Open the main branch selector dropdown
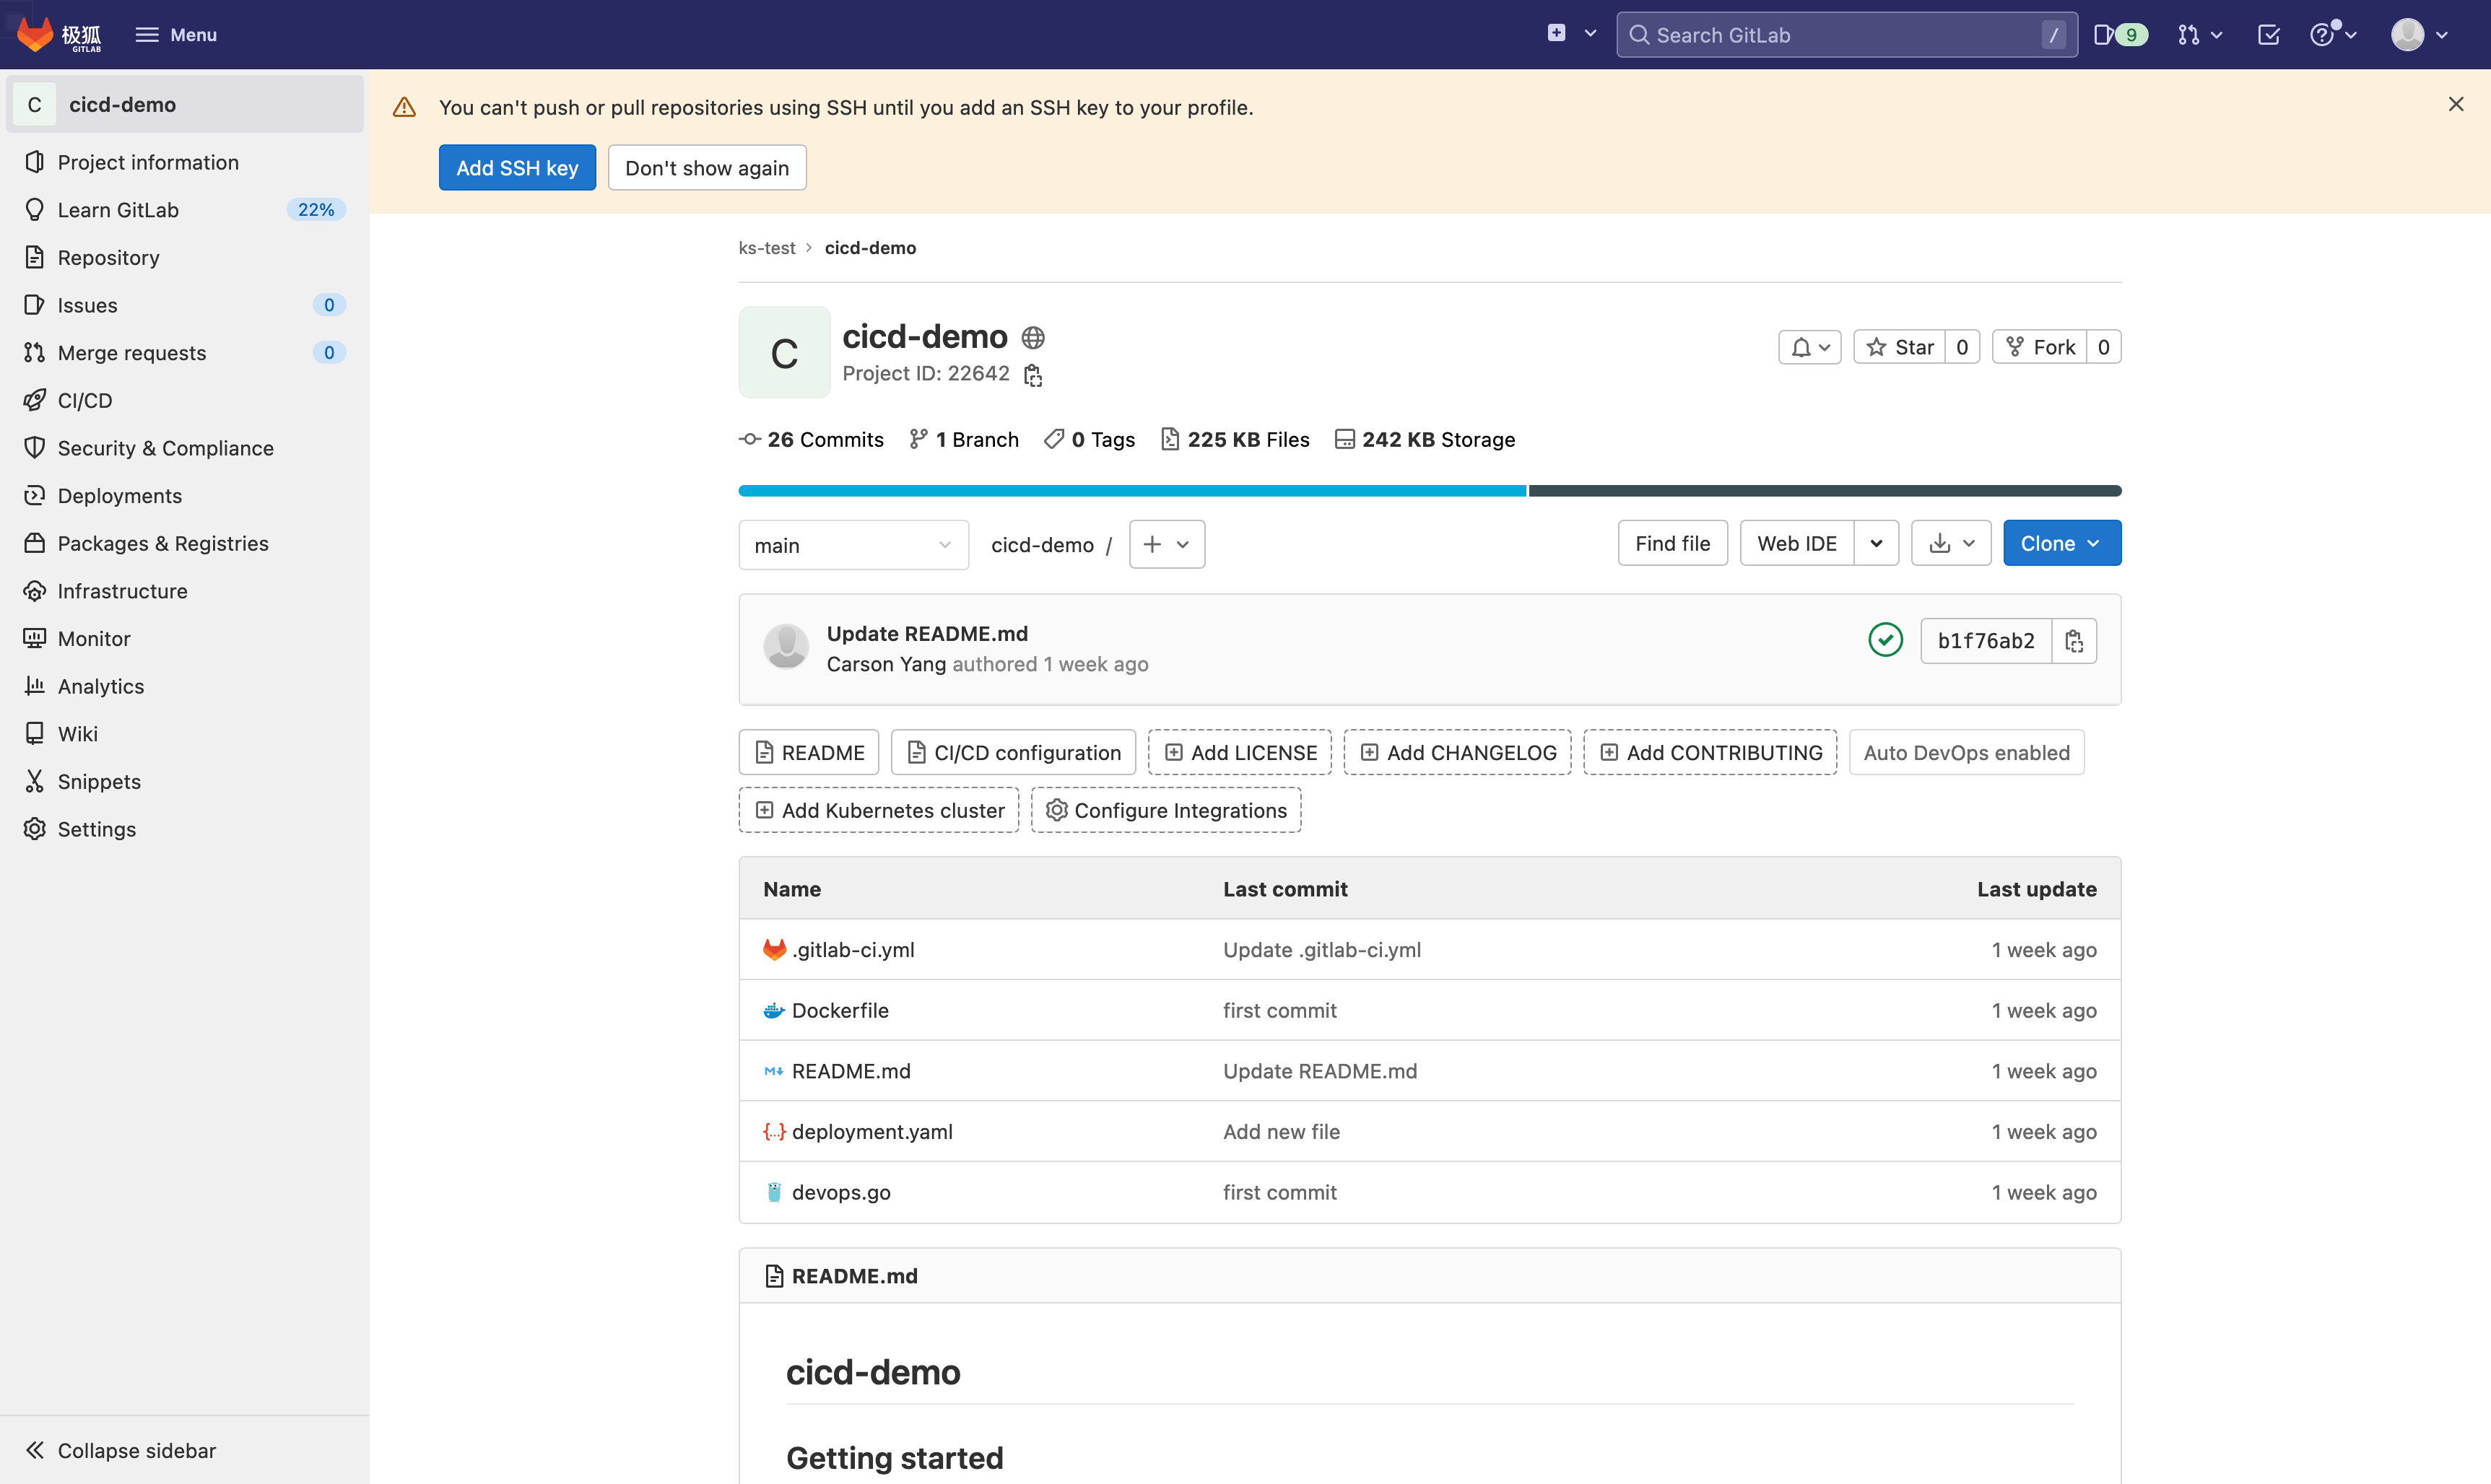This screenshot has width=2491, height=1484. click(x=853, y=545)
